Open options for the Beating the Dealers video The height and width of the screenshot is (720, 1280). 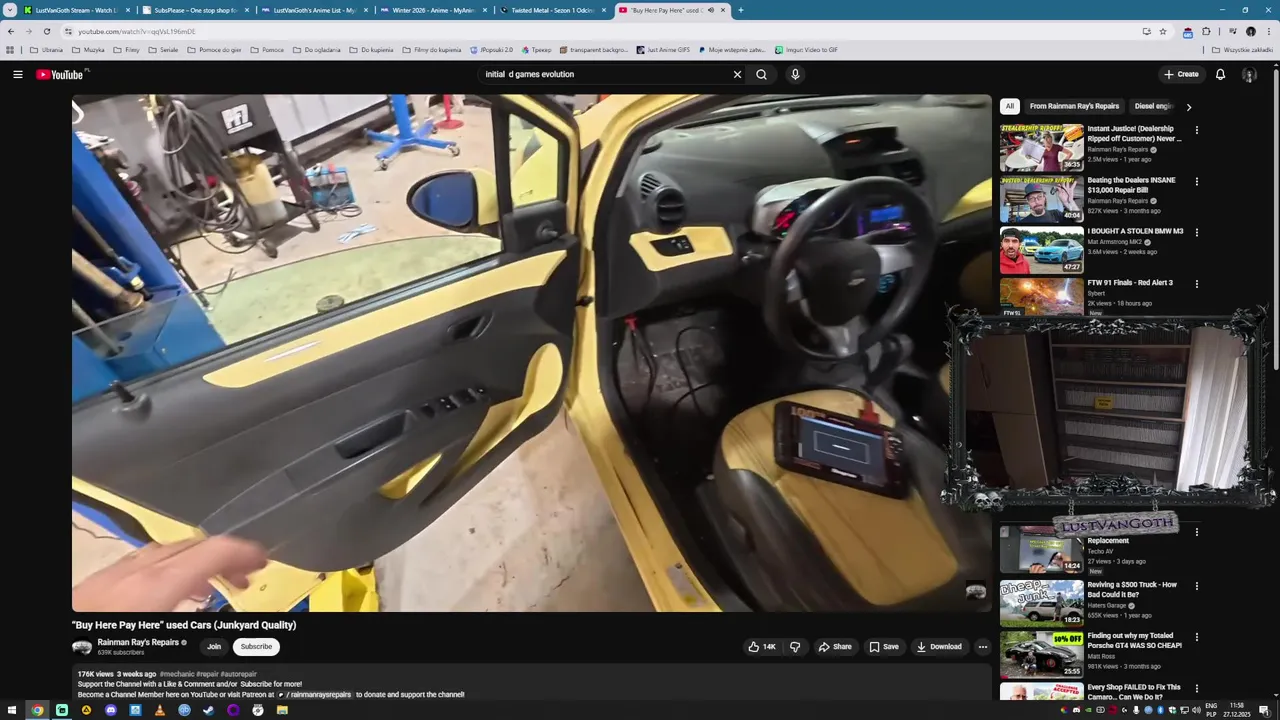point(1196,181)
